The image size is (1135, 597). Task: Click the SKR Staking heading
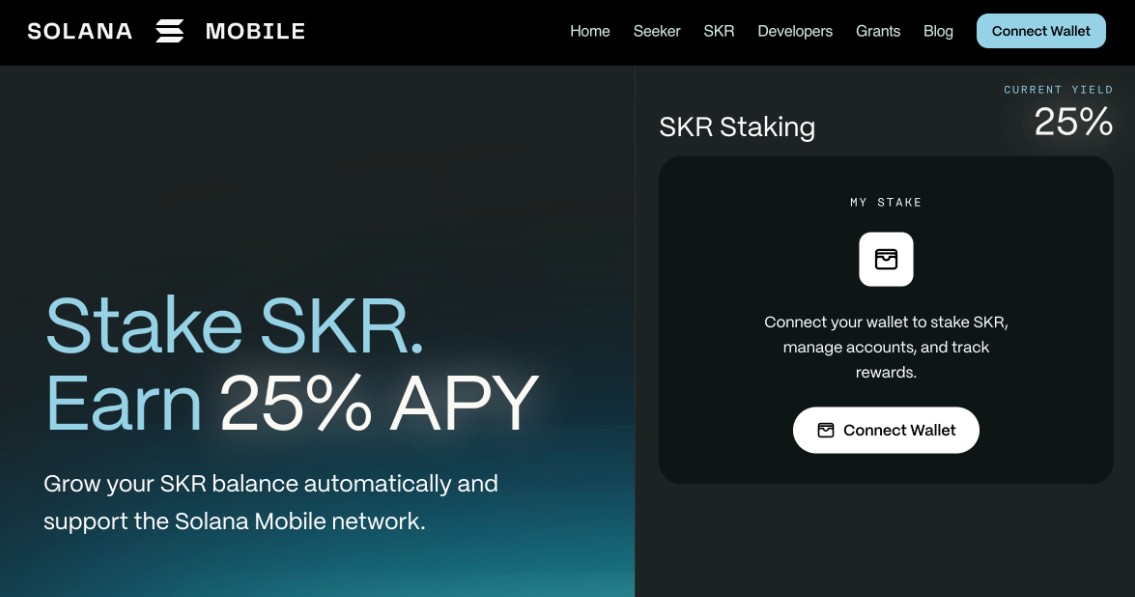click(737, 127)
